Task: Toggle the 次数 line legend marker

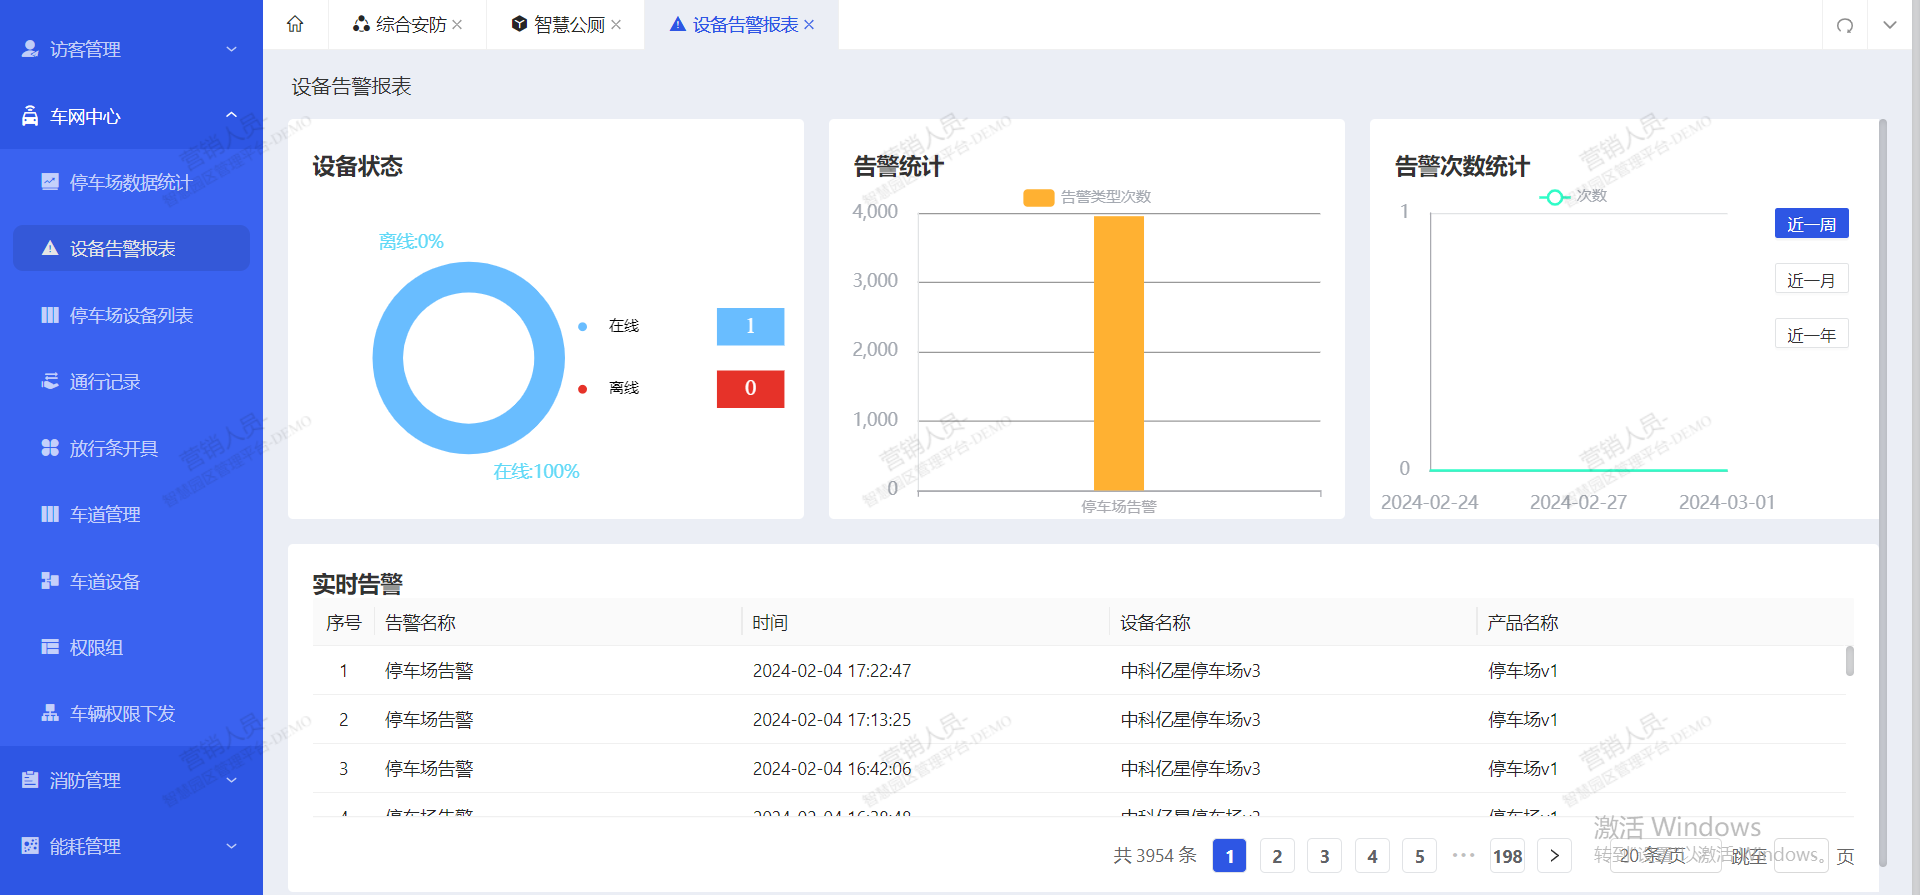Action: click(1554, 197)
